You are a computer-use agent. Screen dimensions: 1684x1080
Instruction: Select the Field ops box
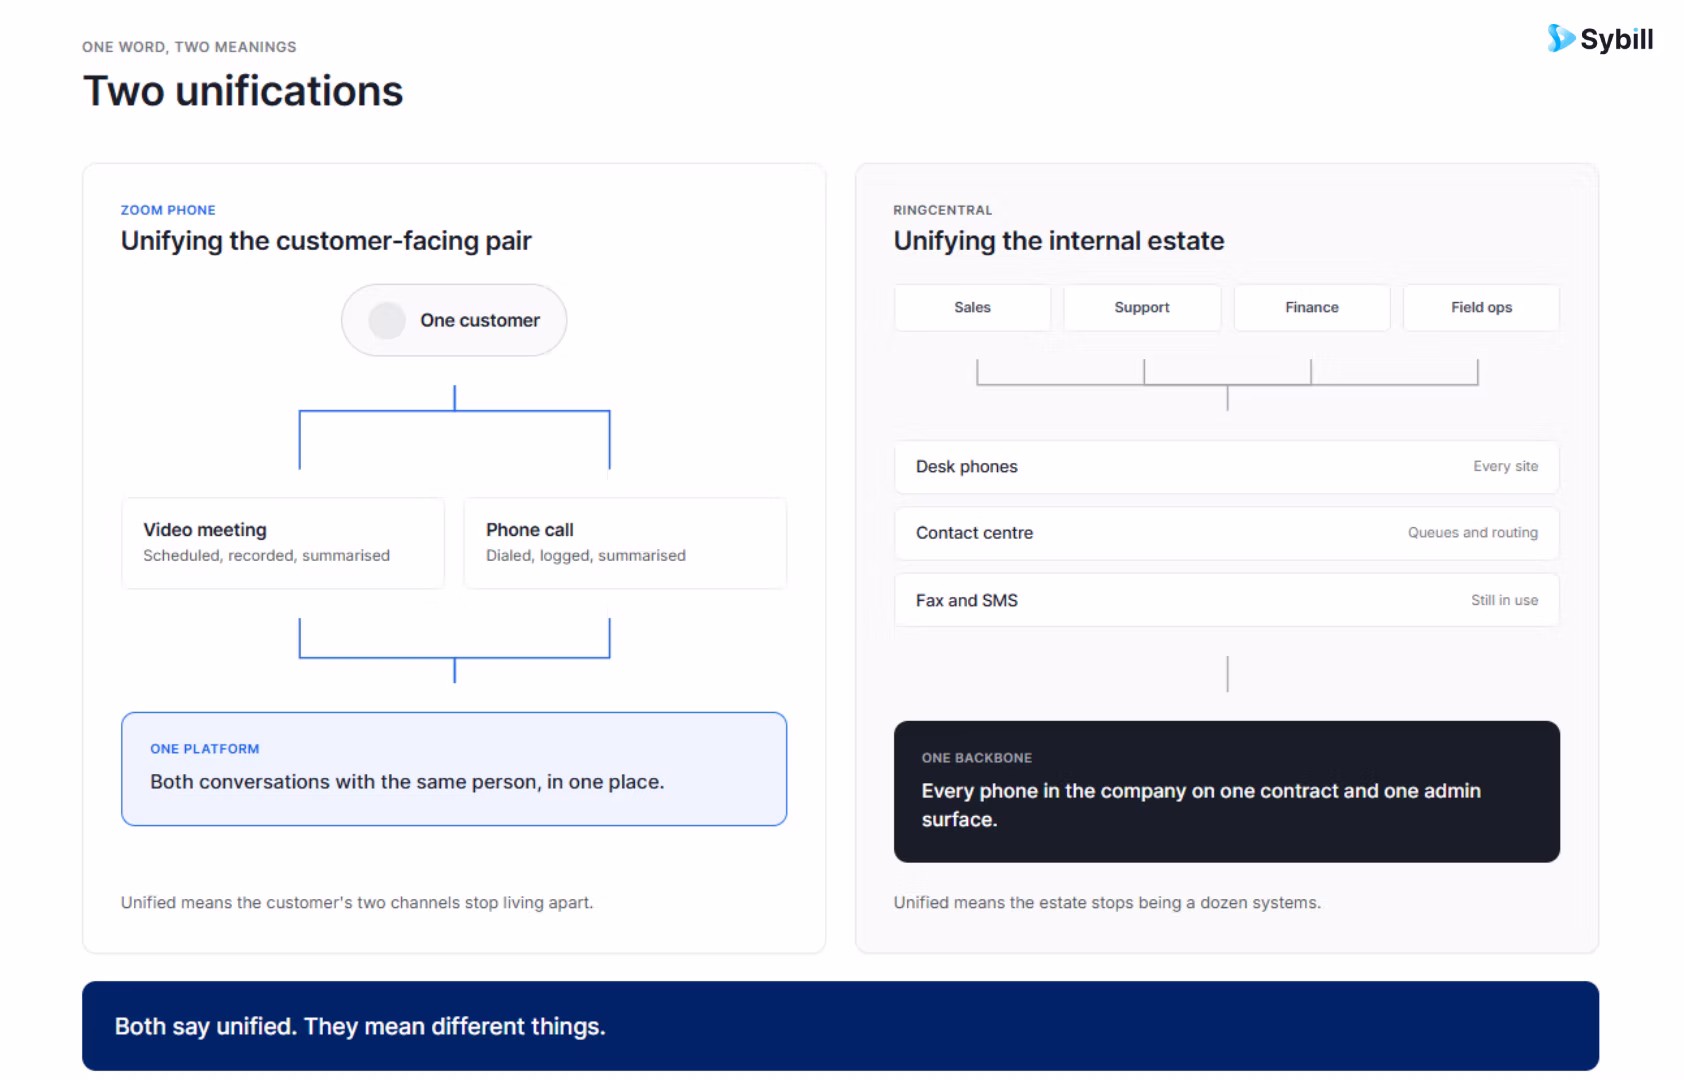(1481, 308)
